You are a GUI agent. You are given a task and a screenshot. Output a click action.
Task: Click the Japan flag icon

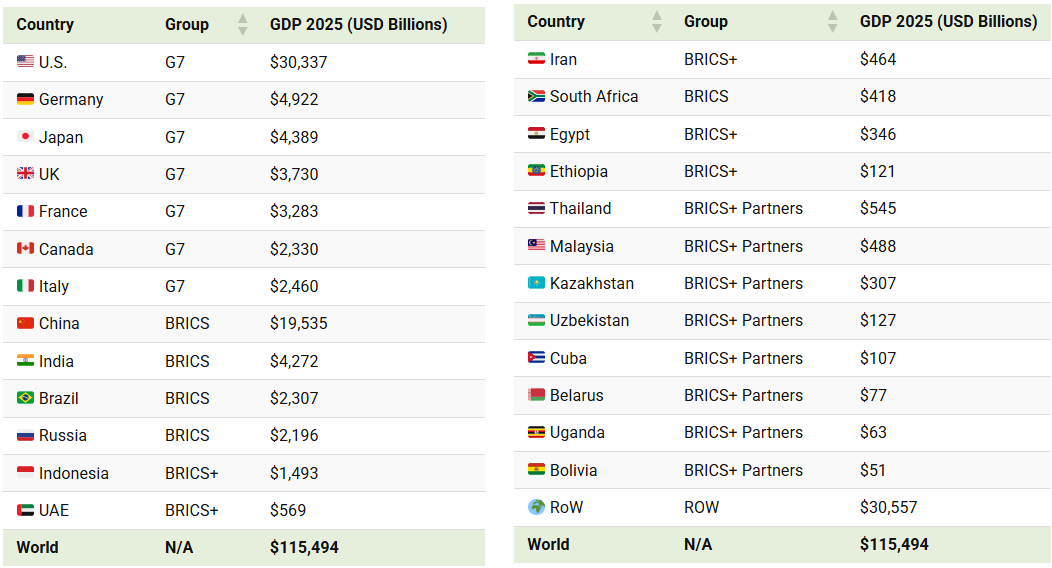[25, 137]
